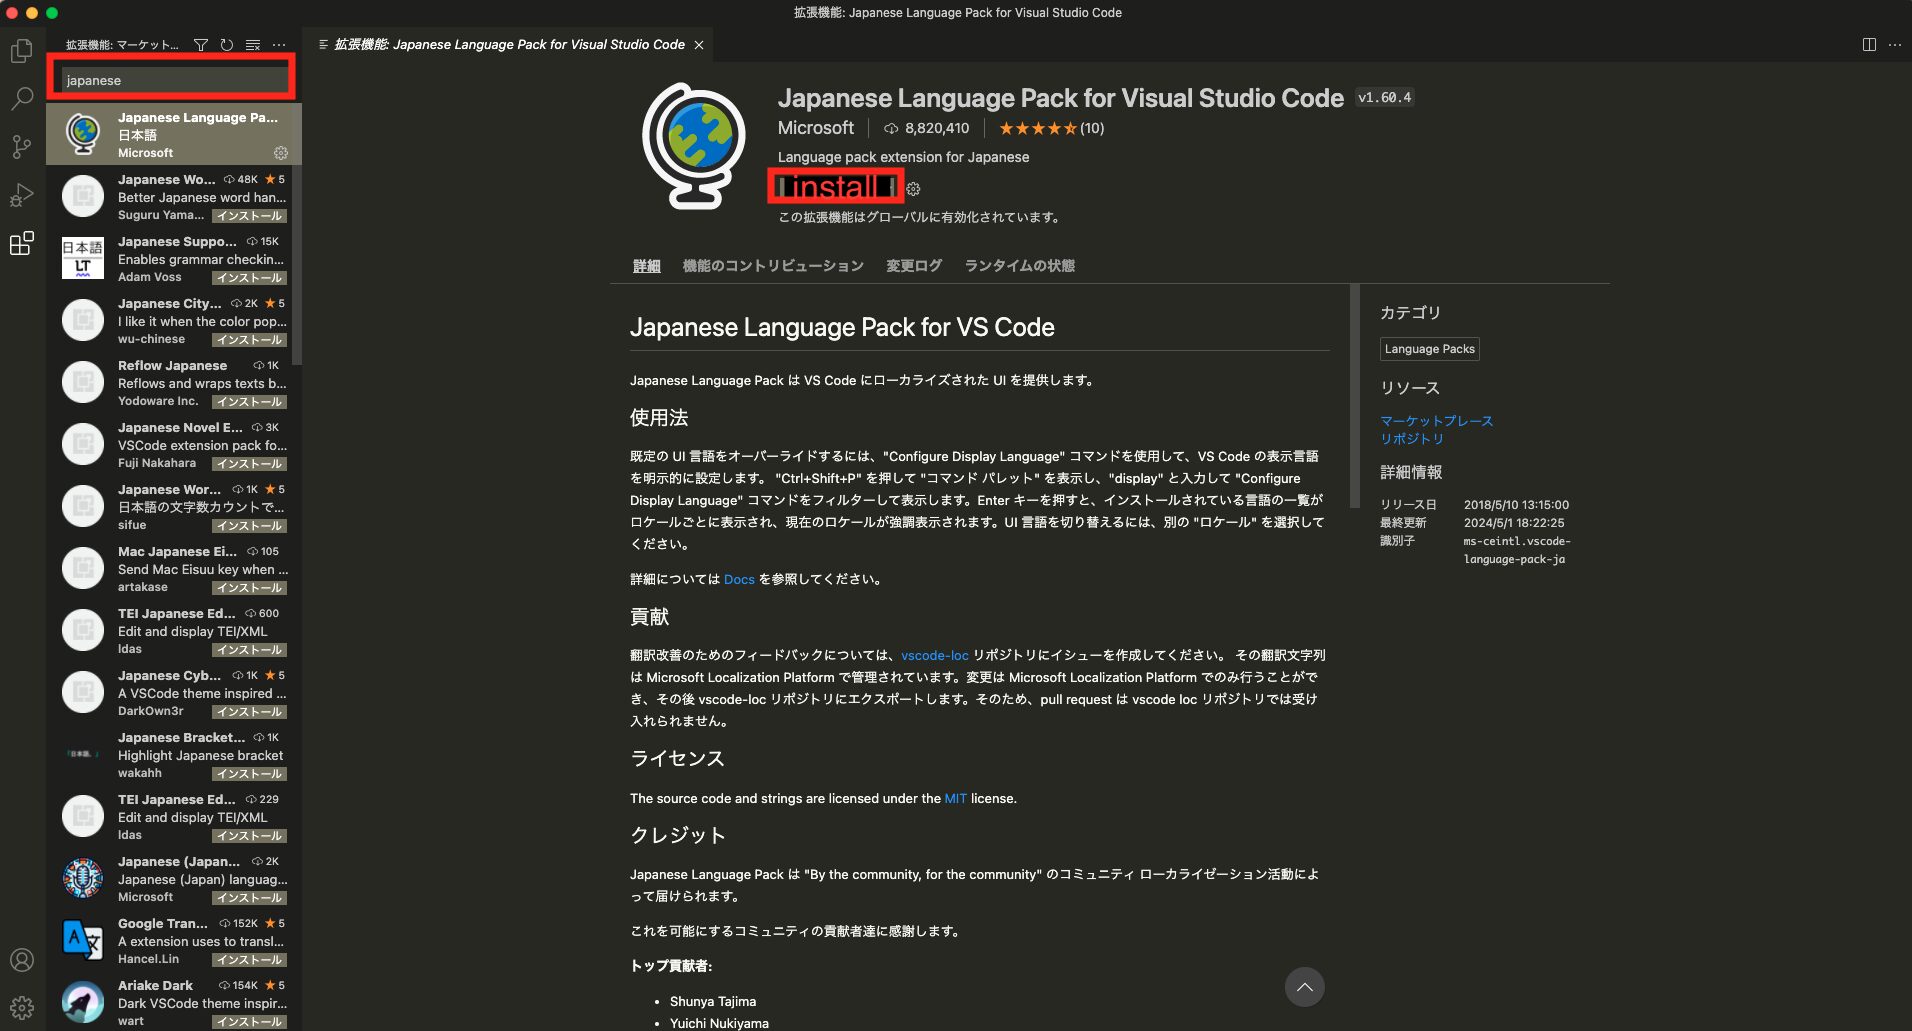1912x1031 pixels.
Task: Install Japanese Word Handler by Suguru Yamamoto
Action: 250,216
